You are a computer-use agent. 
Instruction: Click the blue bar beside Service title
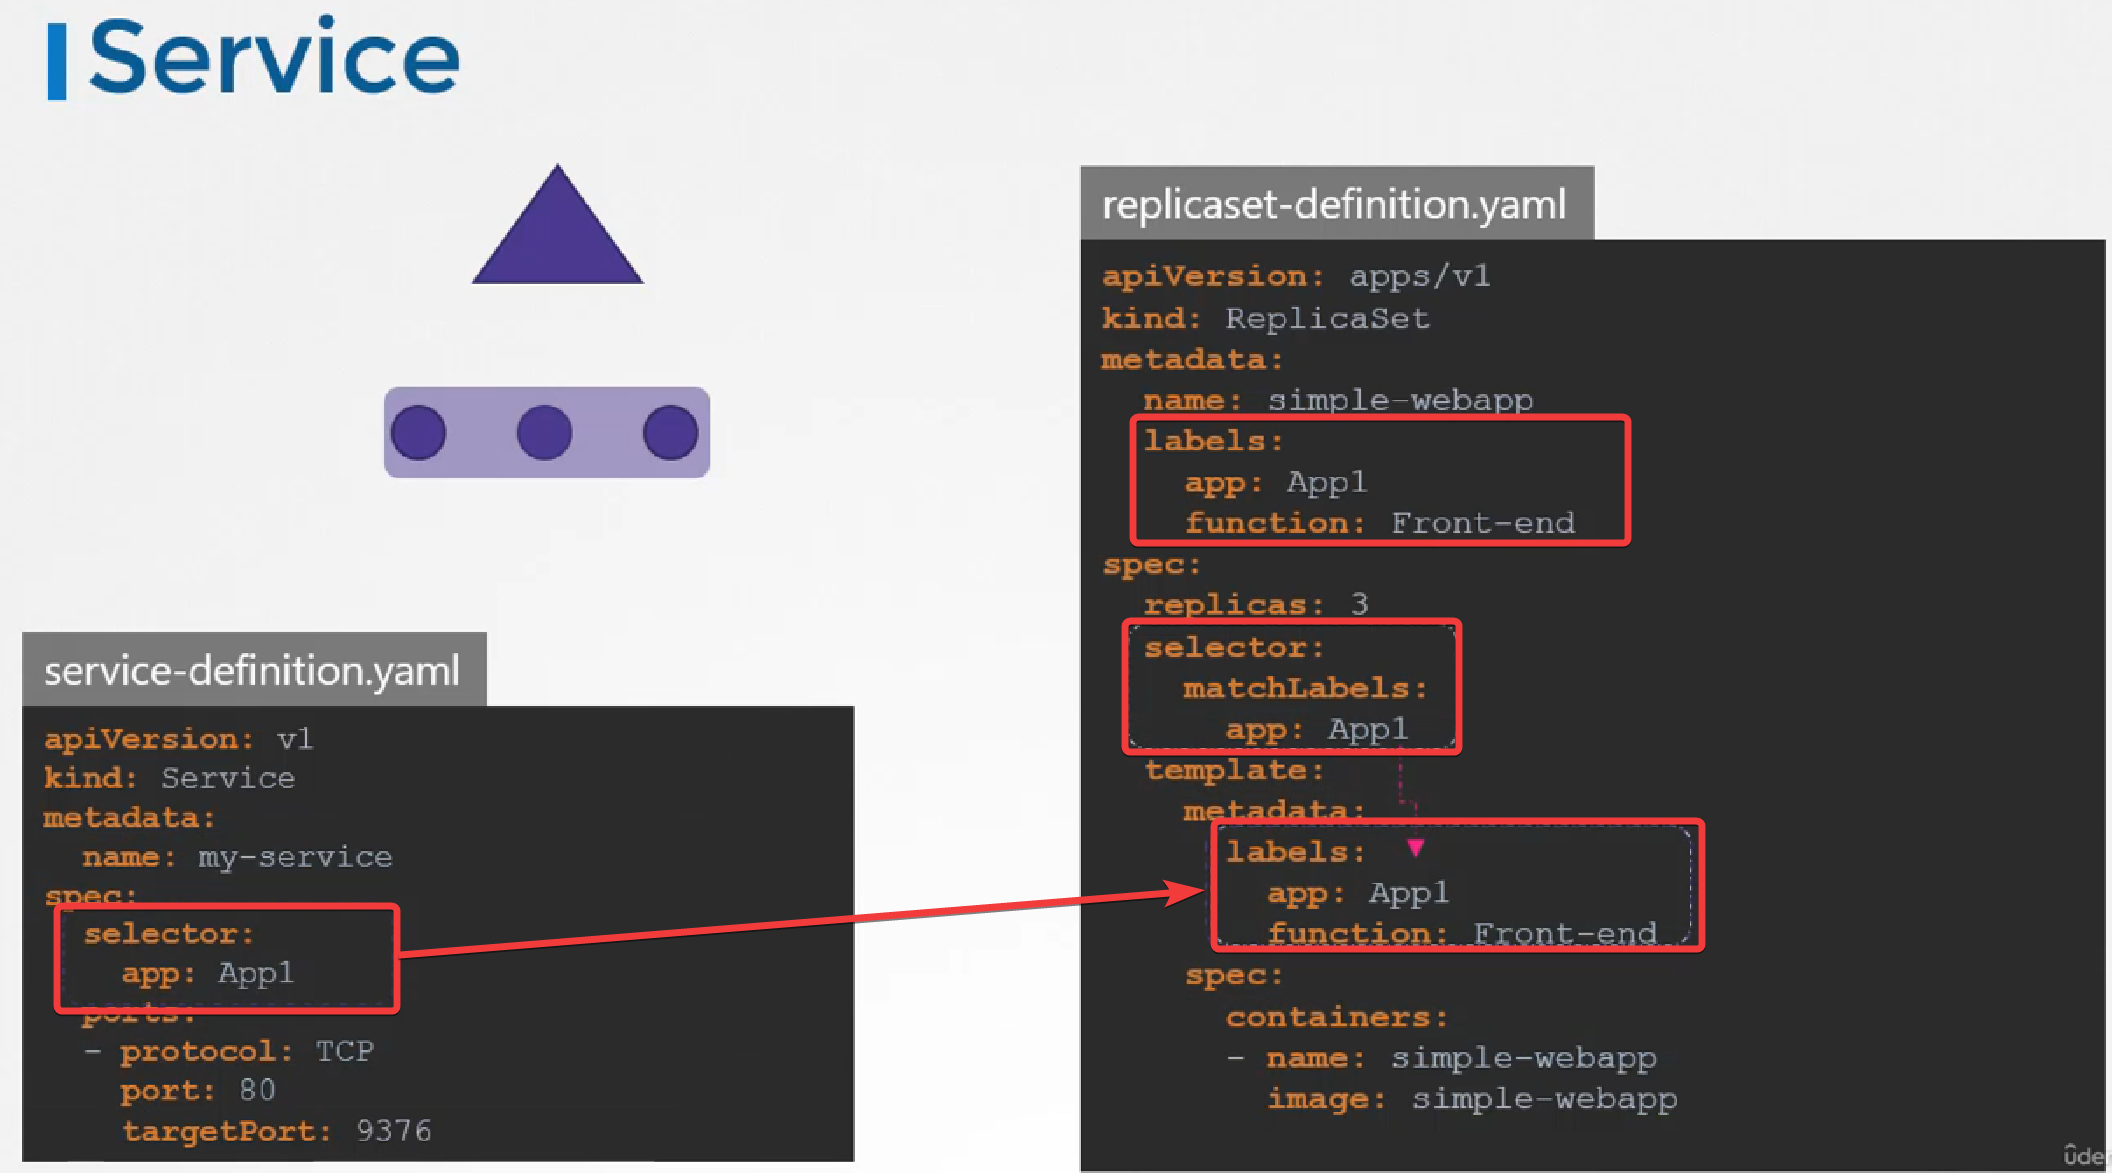click(57, 62)
